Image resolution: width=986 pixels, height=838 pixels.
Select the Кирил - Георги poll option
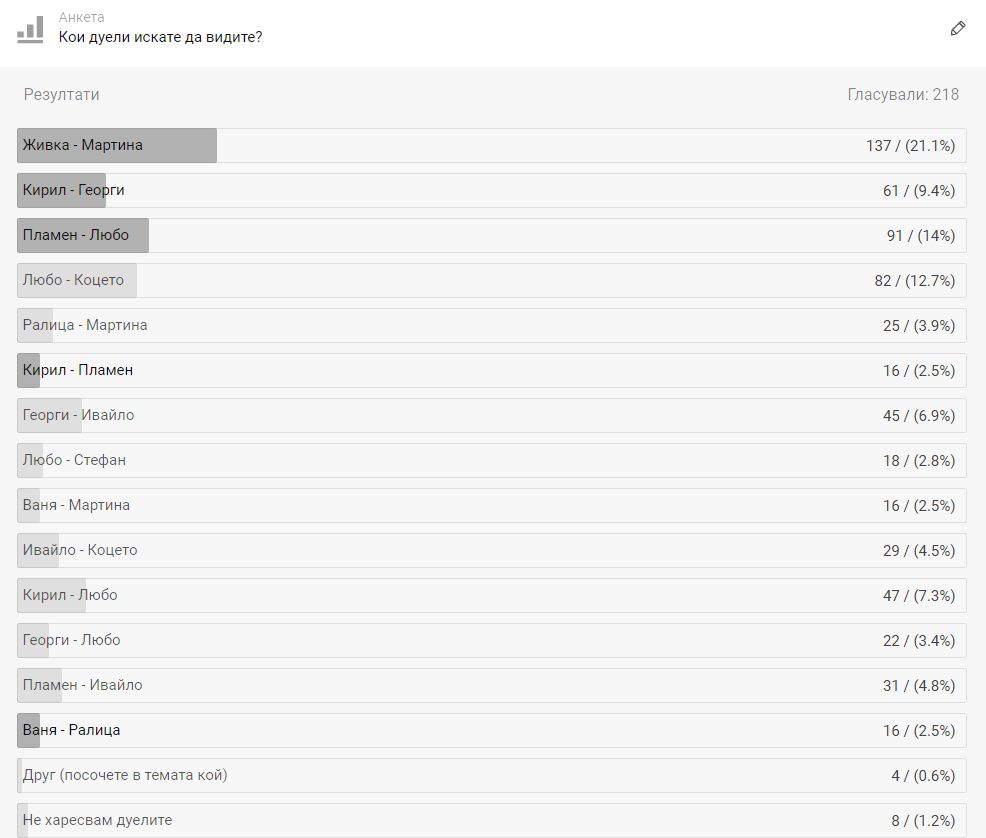492,190
